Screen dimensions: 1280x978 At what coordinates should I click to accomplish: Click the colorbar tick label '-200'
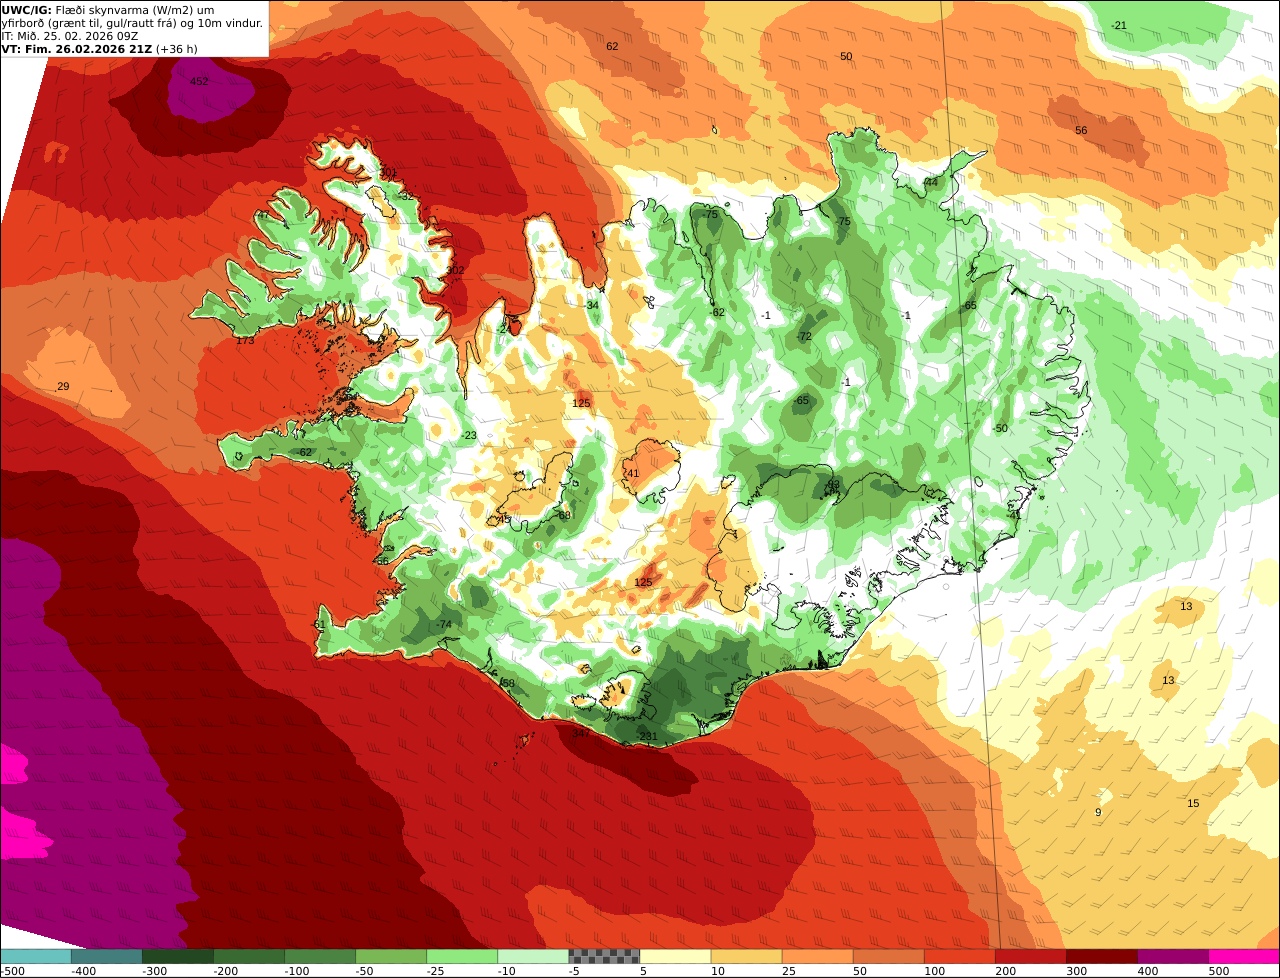[x=225, y=971]
